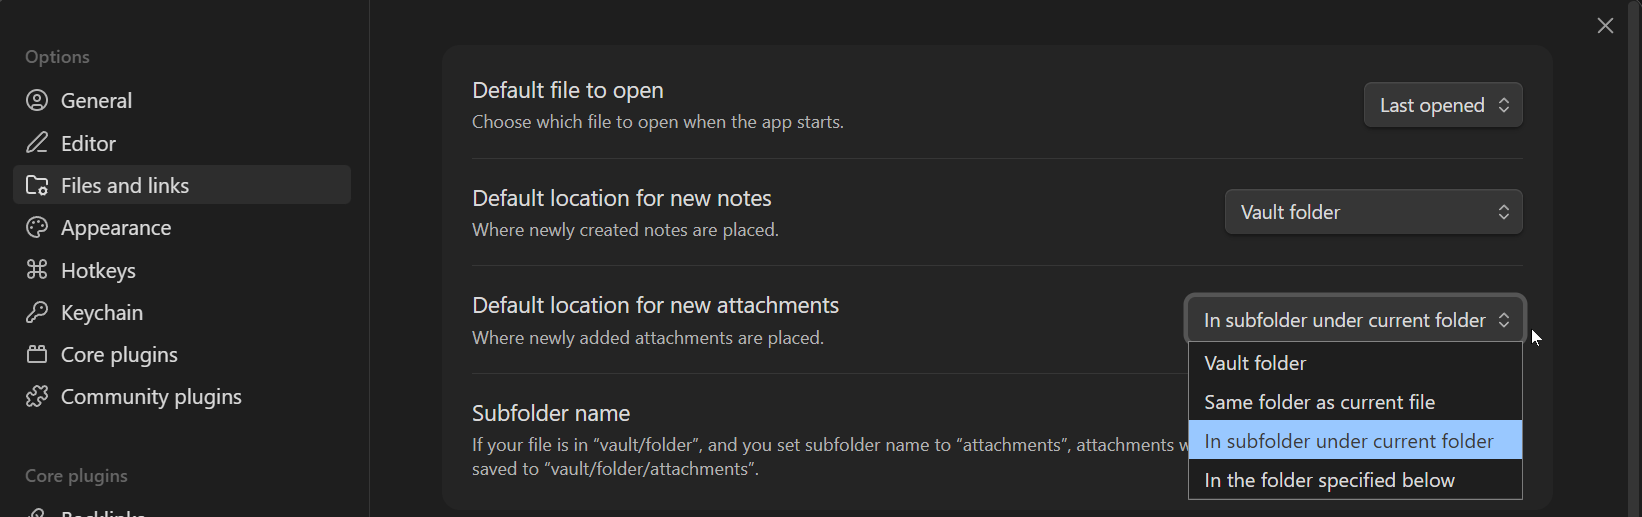Choose Vault folder in attachments list
This screenshot has height=517, width=1642.
(1355, 363)
